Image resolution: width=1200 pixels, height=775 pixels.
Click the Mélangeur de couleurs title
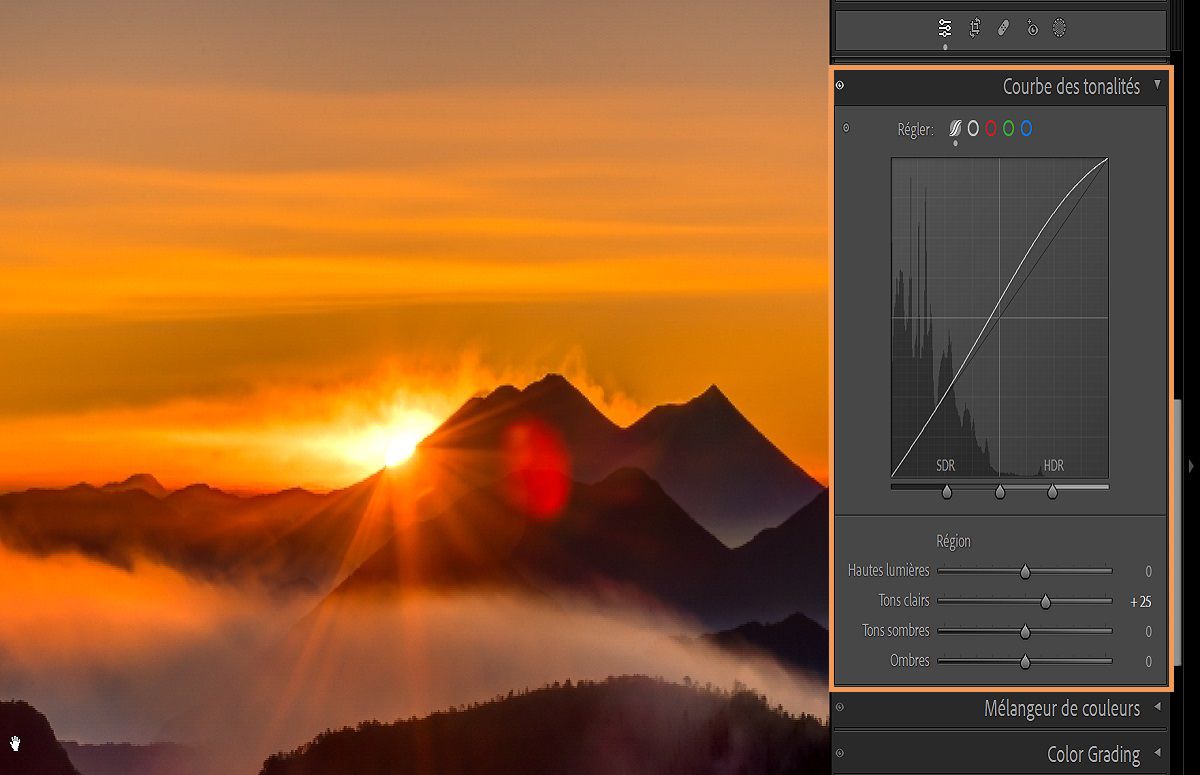tap(1061, 708)
